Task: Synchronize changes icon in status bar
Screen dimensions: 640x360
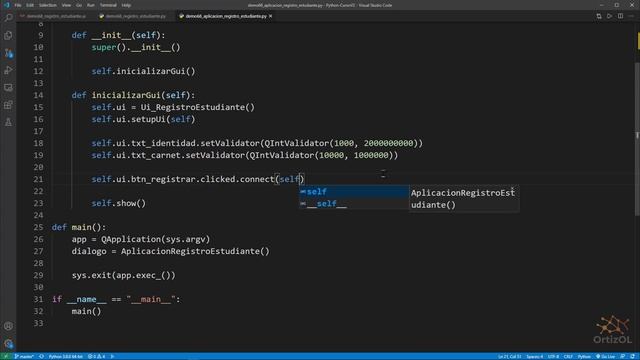Action: 41,356
